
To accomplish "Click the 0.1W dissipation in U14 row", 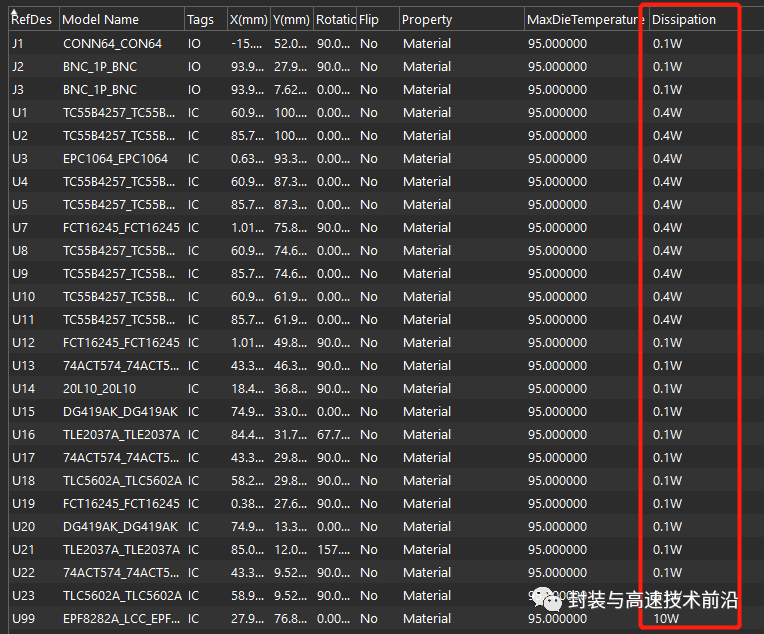I will coord(667,389).
